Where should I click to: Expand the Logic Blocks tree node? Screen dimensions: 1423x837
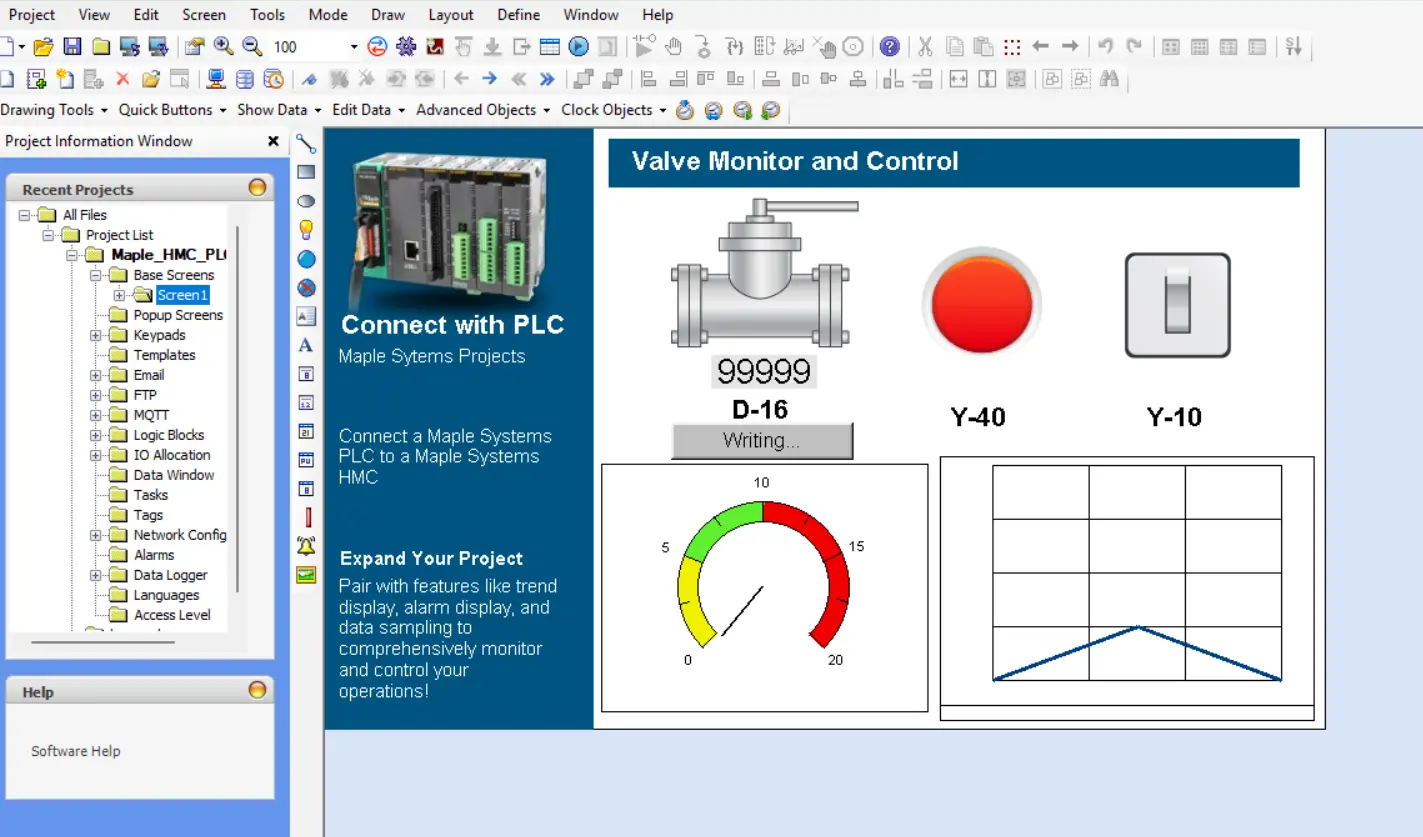96,435
